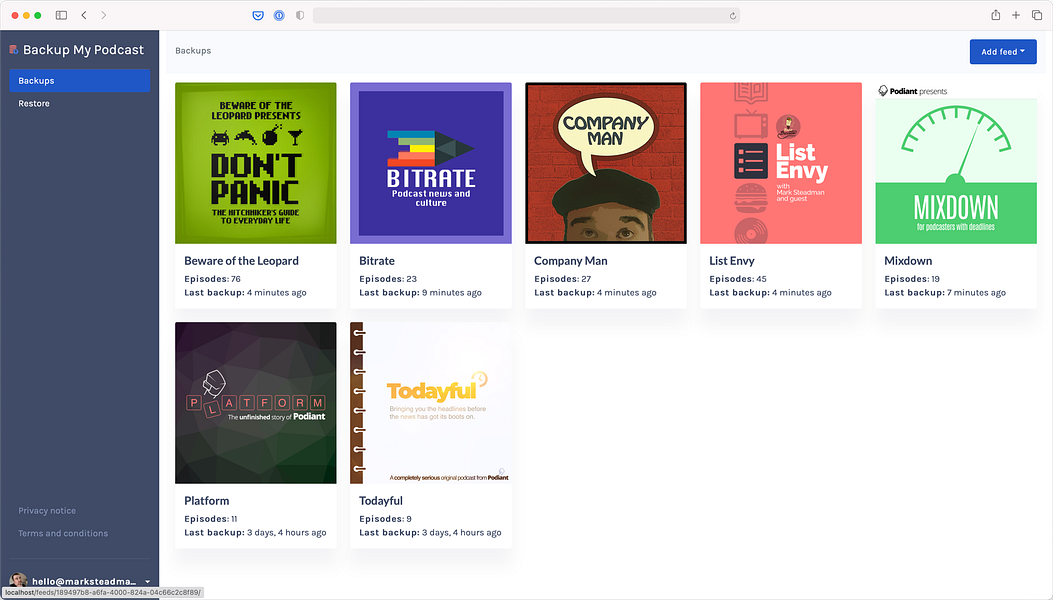
Task: Click 'Episodes: 11' on Platform card
Action: click(211, 519)
